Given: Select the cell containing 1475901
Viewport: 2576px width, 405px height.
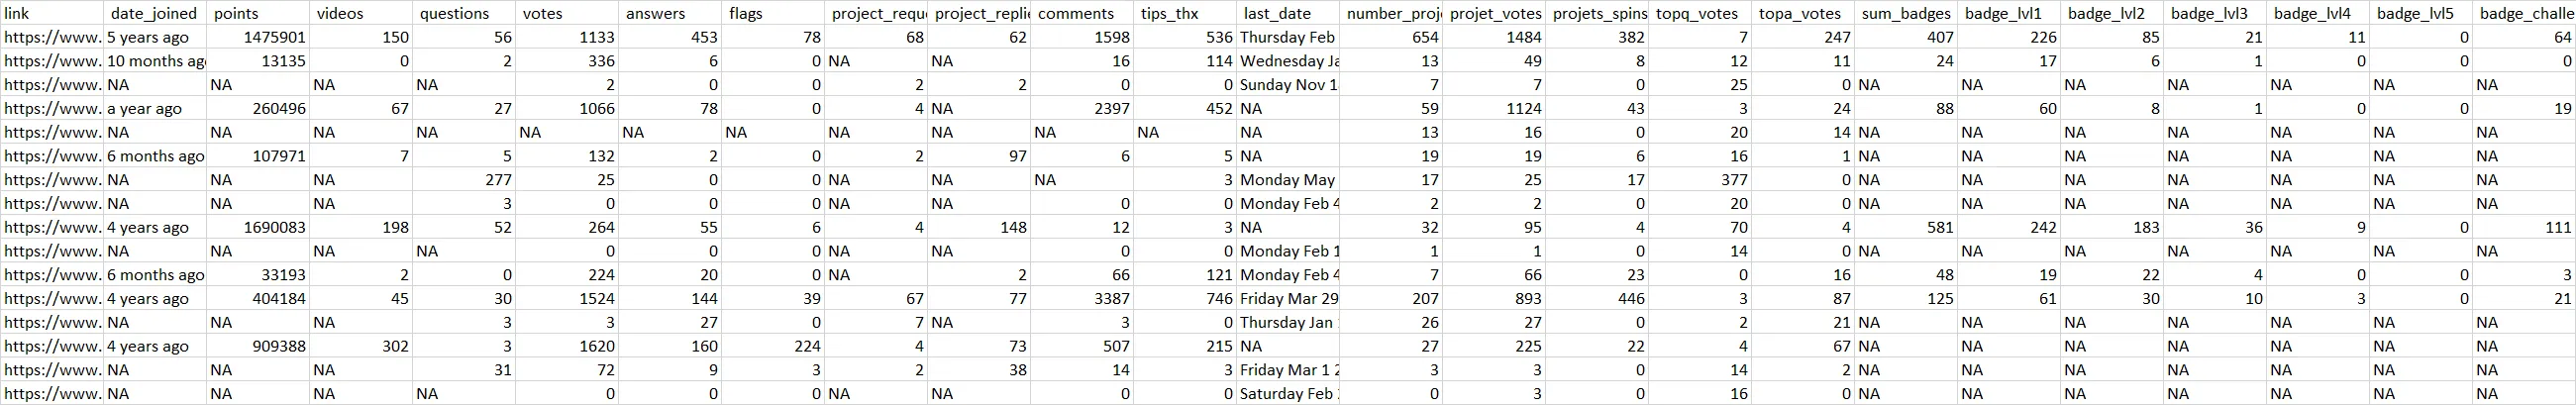Looking at the screenshot, I should click(x=258, y=37).
